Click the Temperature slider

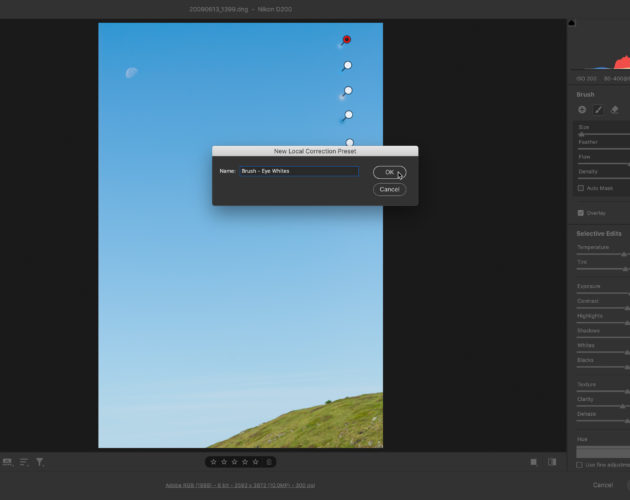pos(603,254)
